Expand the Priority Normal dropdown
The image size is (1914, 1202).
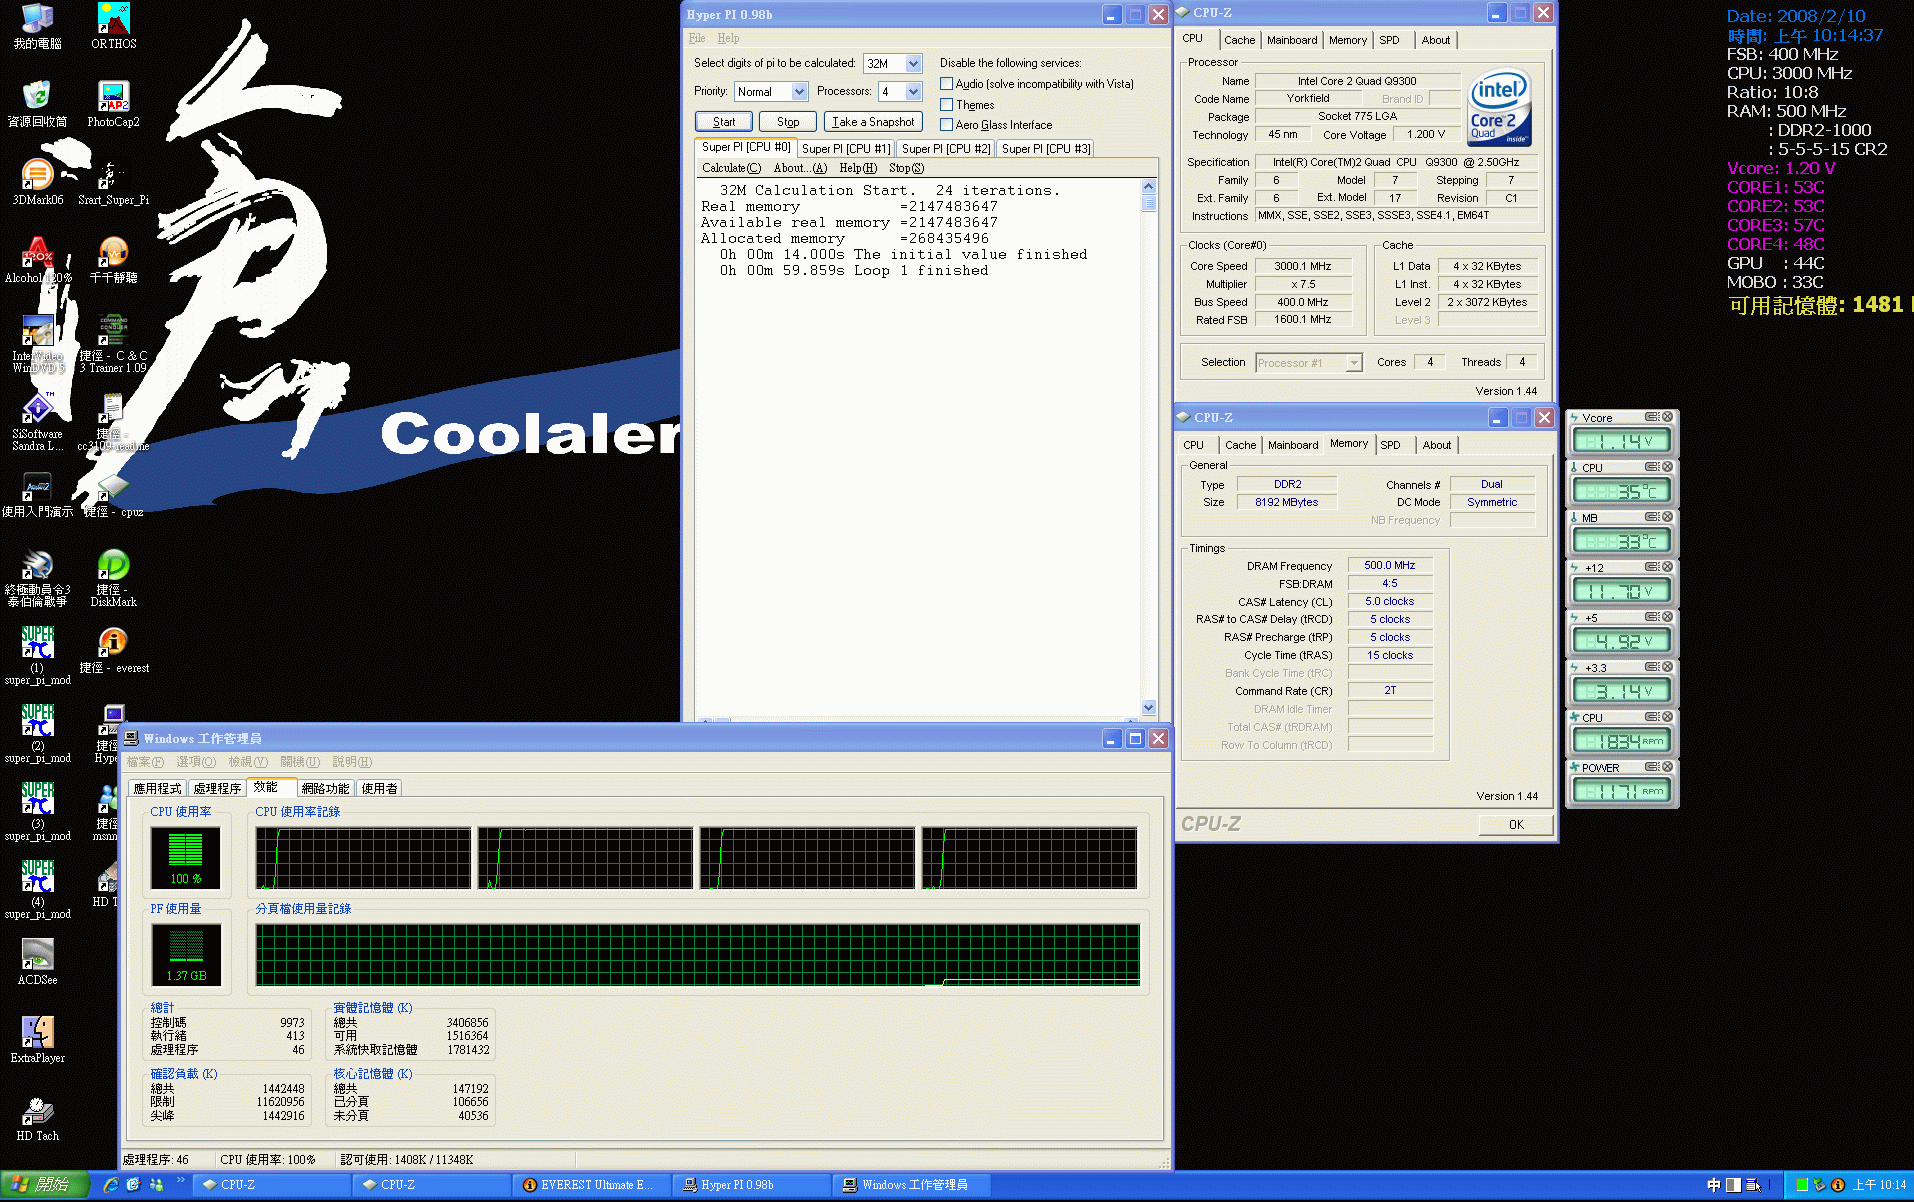pos(799,92)
